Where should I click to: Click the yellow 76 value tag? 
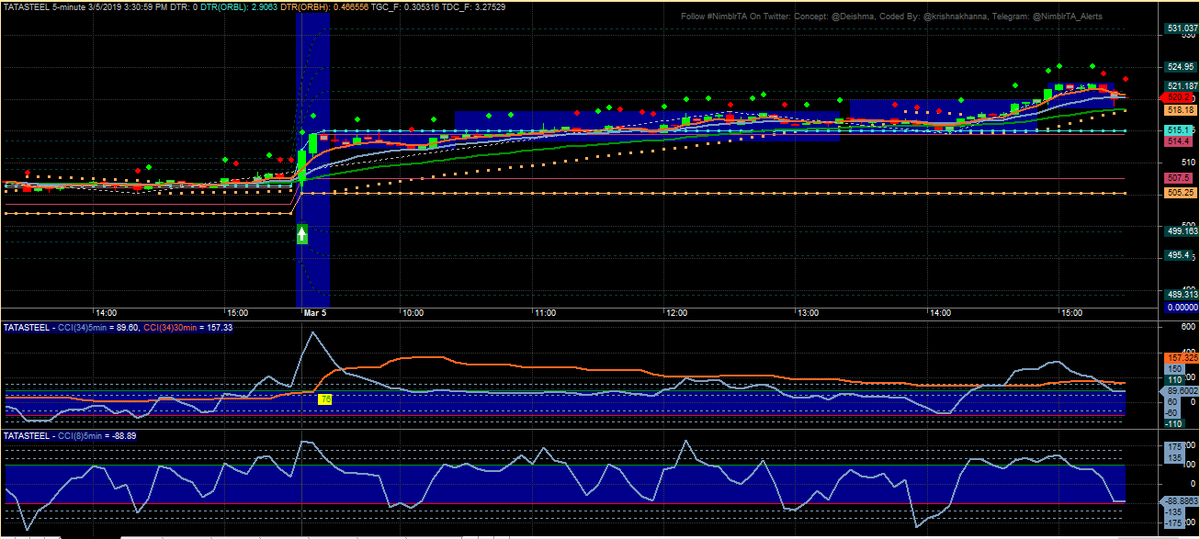pyautogui.click(x=325, y=399)
